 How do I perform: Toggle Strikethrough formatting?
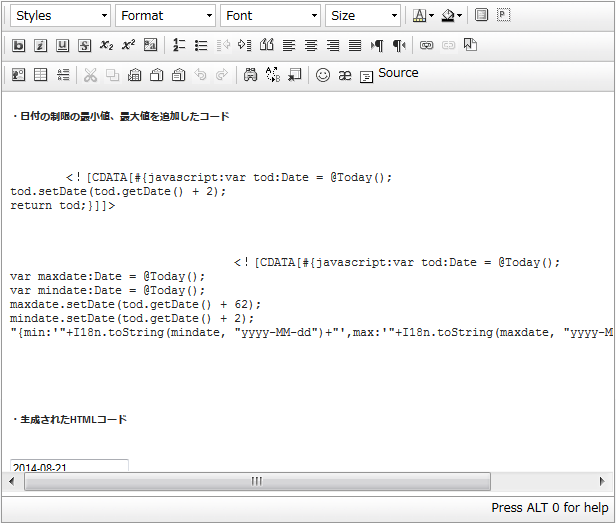tap(84, 46)
